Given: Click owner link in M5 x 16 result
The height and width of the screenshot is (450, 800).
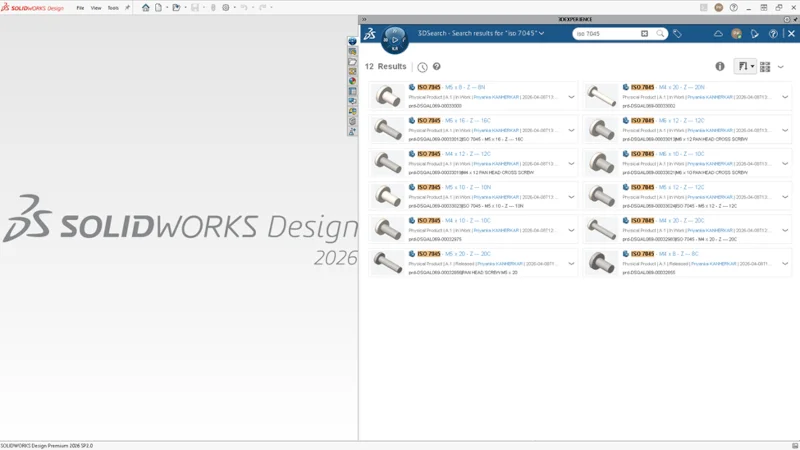Looking at the screenshot, I should coord(496,131).
